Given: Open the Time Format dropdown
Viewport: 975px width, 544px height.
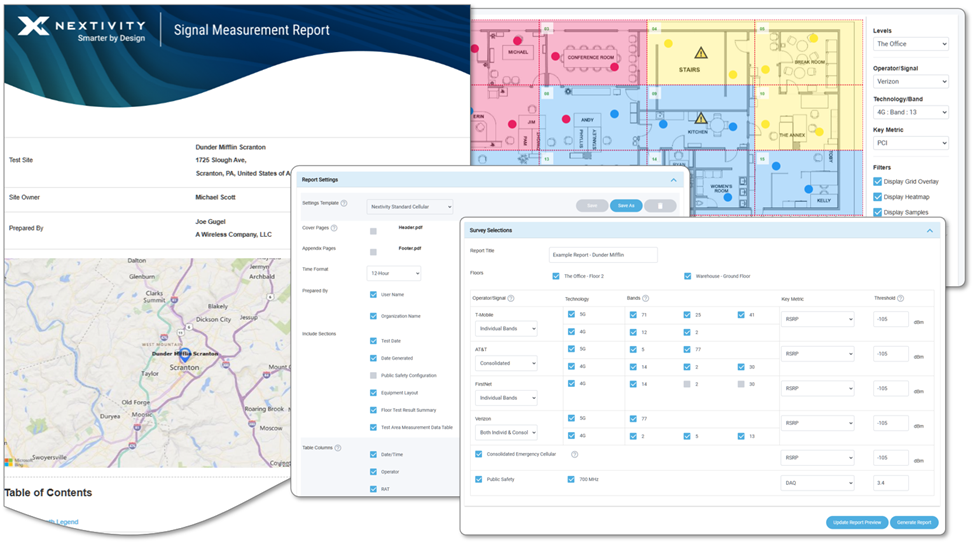Looking at the screenshot, I should pos(394,273).
